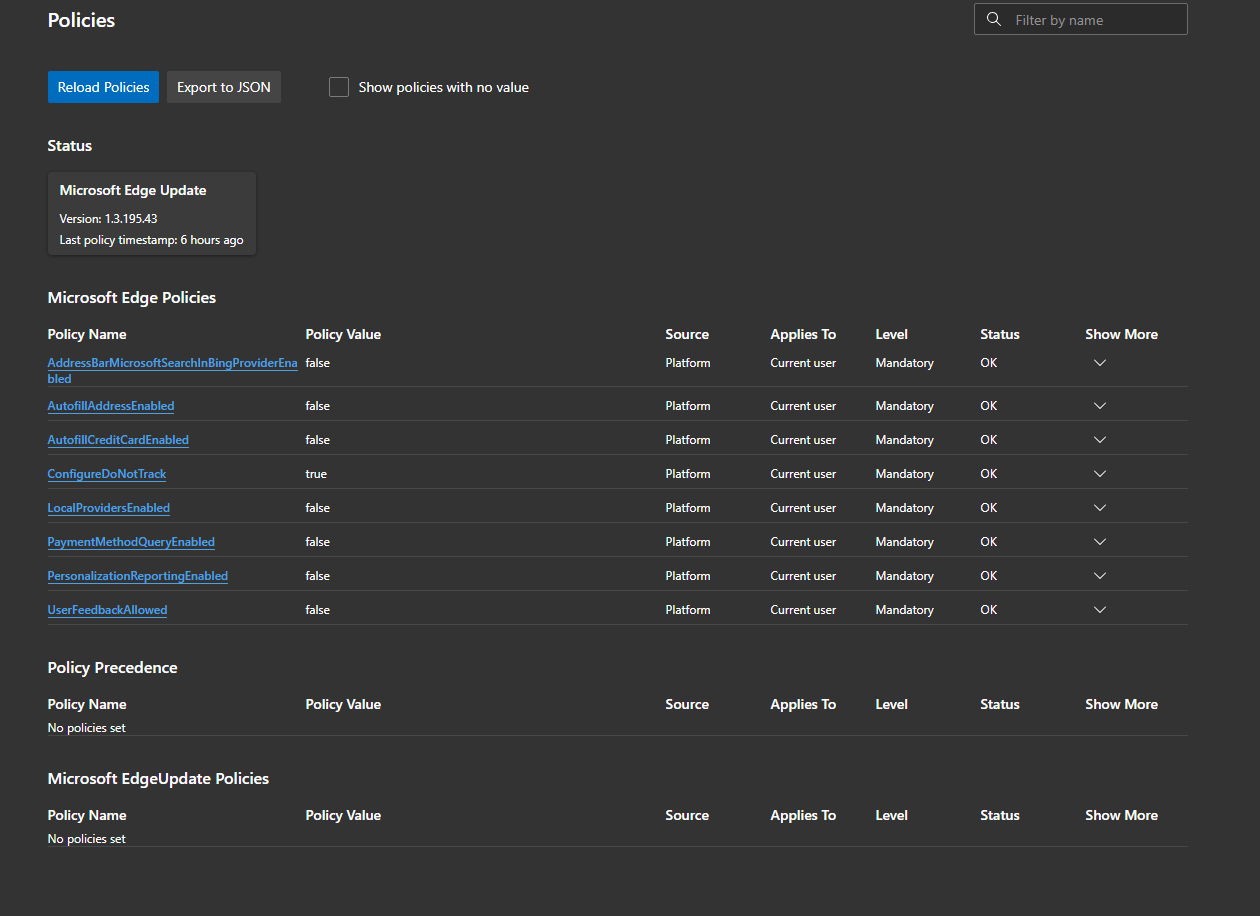This screenshot has width=1260, height=916.
Task: Click the Reload Policies button
Action: coord(103,87)
